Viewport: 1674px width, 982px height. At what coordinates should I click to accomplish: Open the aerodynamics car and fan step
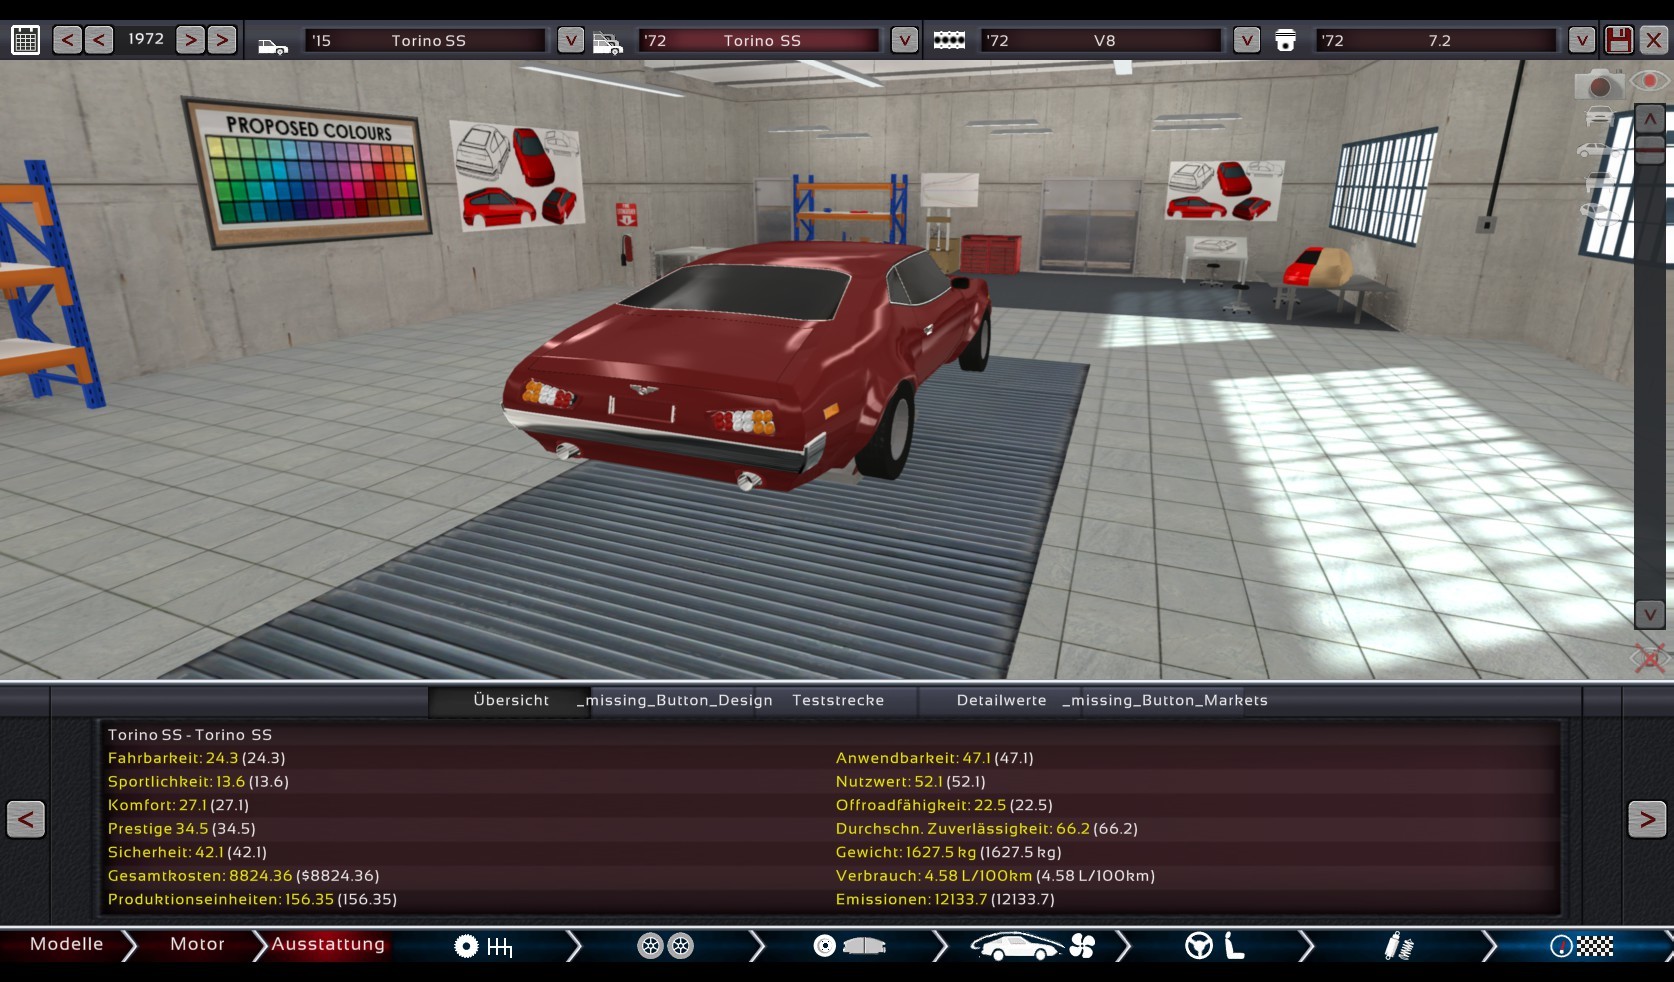pyautogui.click(x=1032, y=946)
